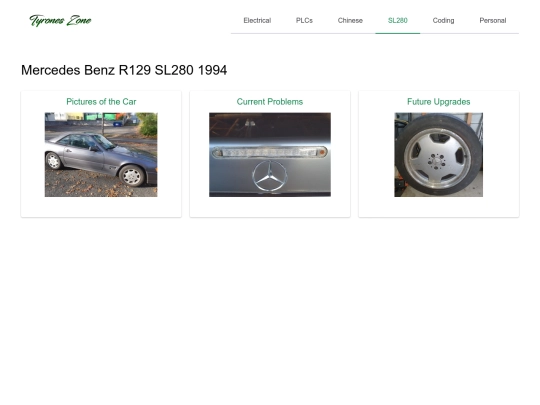Click empty space in Pictures of the Car card

(101, 207)
